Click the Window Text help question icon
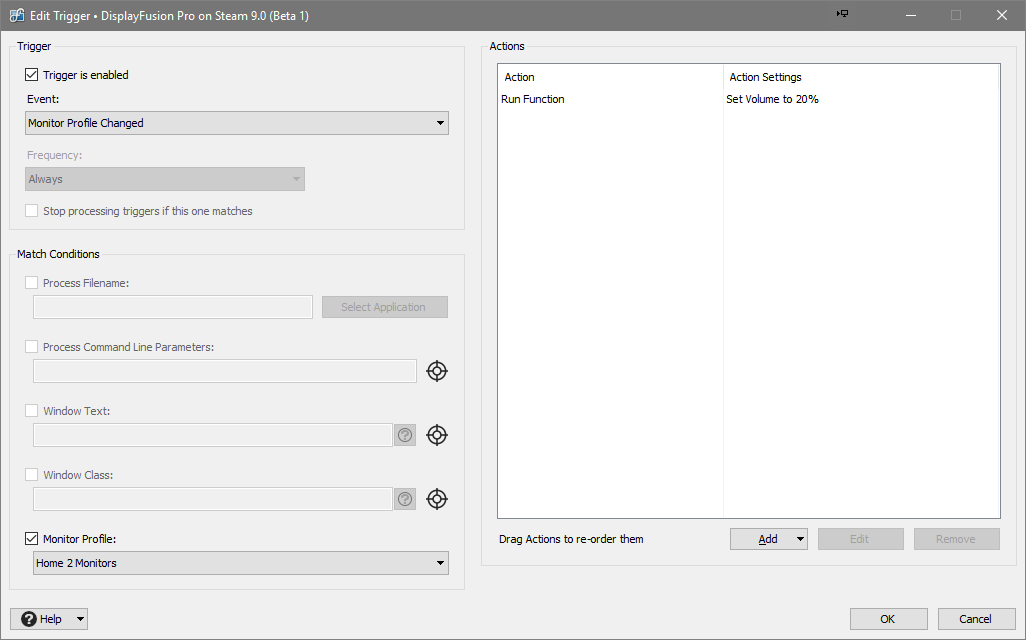This screenshot has width=1026, height=640. point(405,435)
